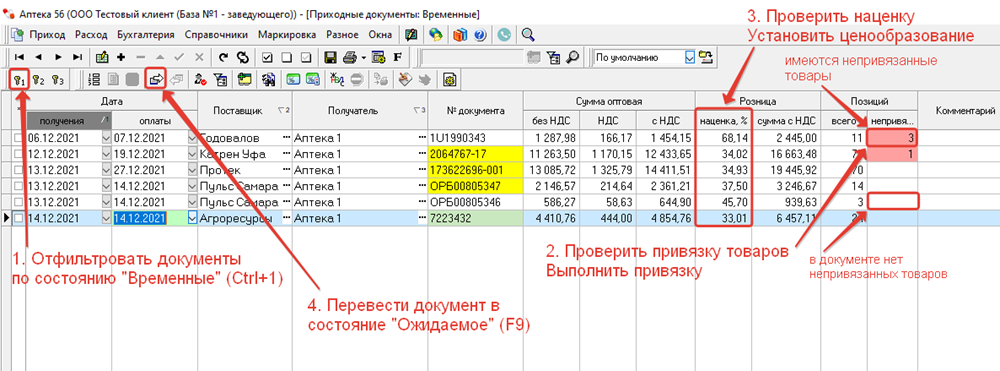Open the magnifier search icon in menu bar

point(528,34)
